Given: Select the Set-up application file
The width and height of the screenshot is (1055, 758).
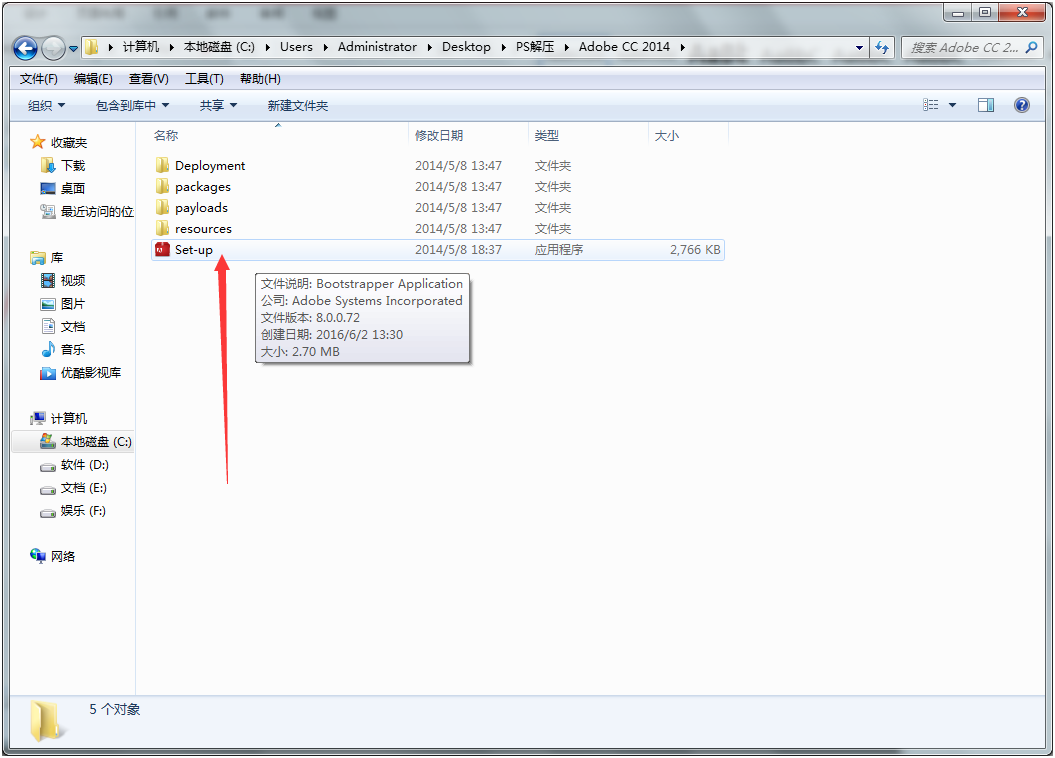Looking at the screenshot, I should click(x=438, y=250).
